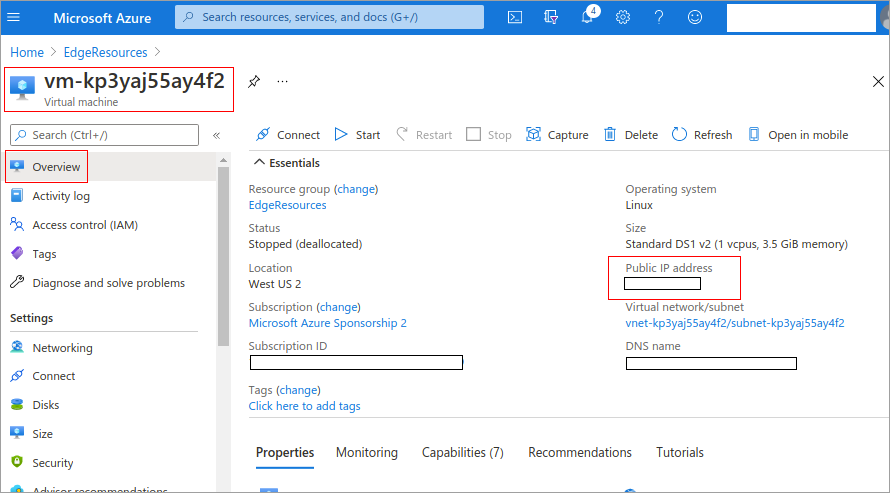Focus the global search resources box
Viewport: 890px width, 493px height.
(329, 17)
